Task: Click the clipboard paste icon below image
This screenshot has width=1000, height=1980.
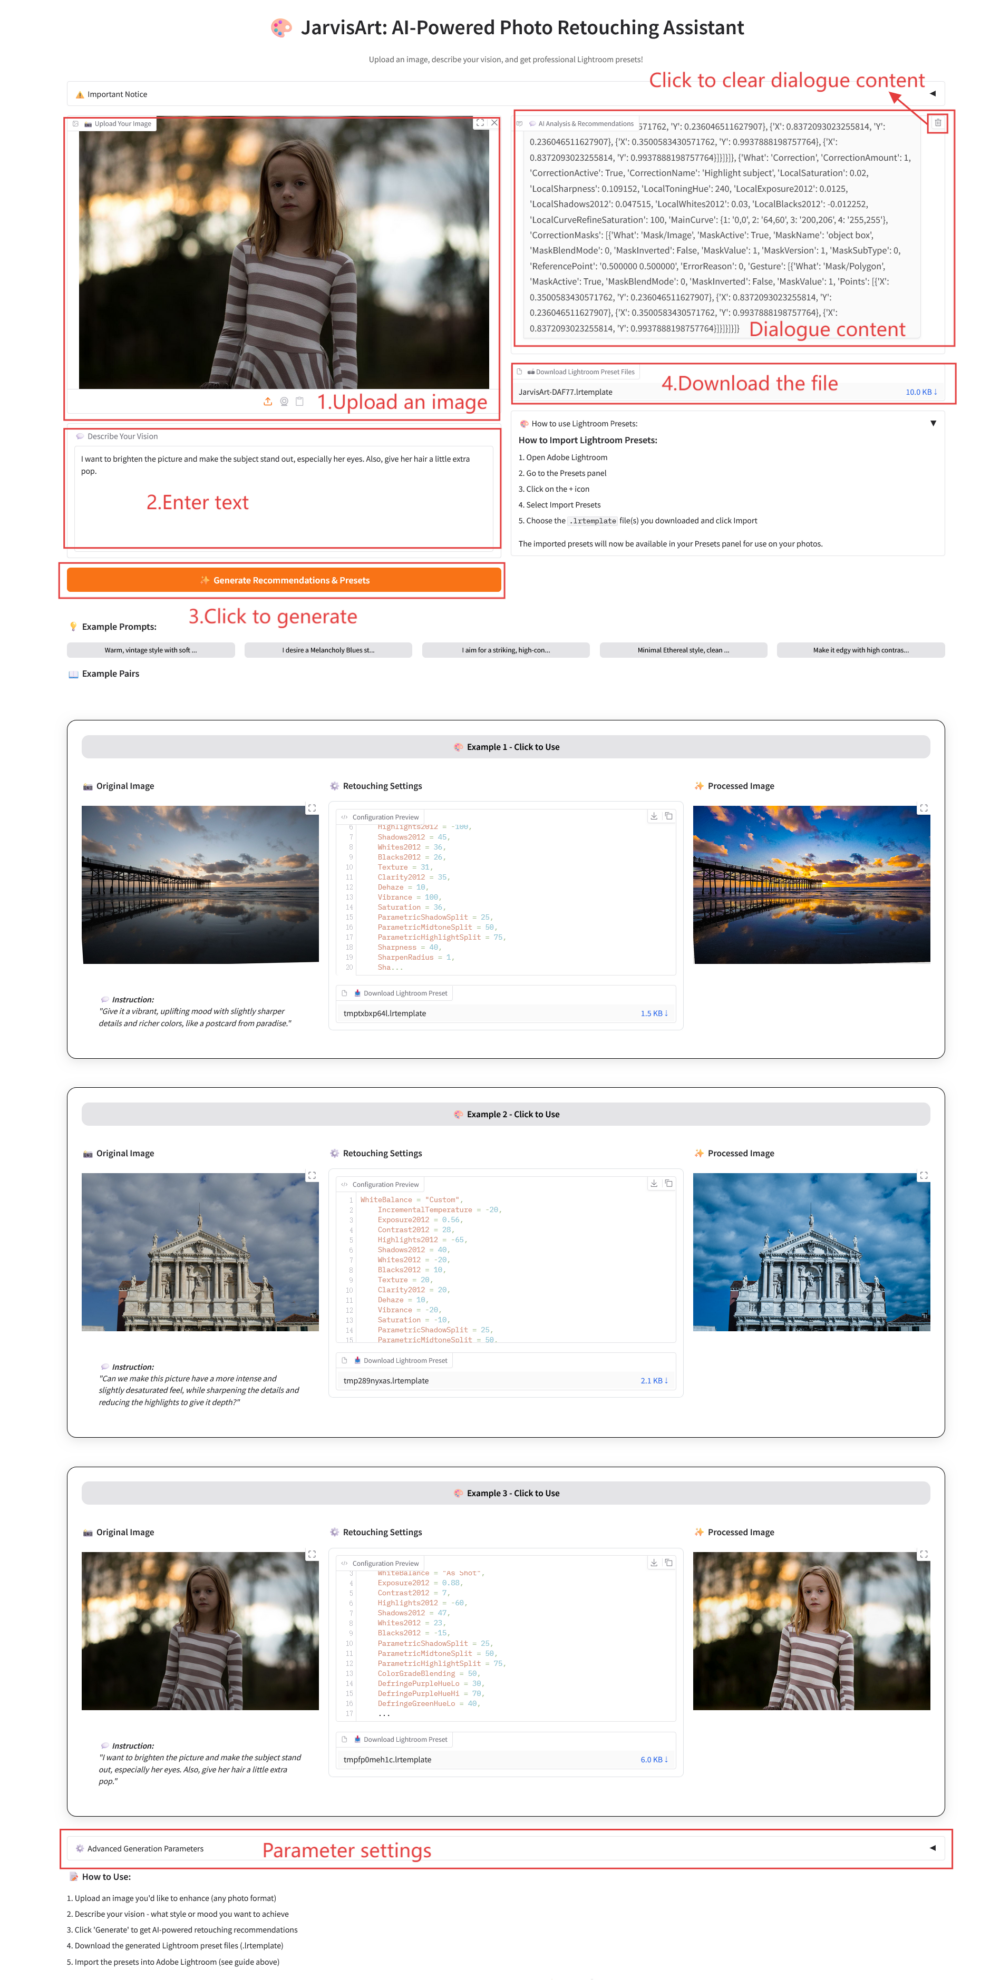Action: (299, 401)
